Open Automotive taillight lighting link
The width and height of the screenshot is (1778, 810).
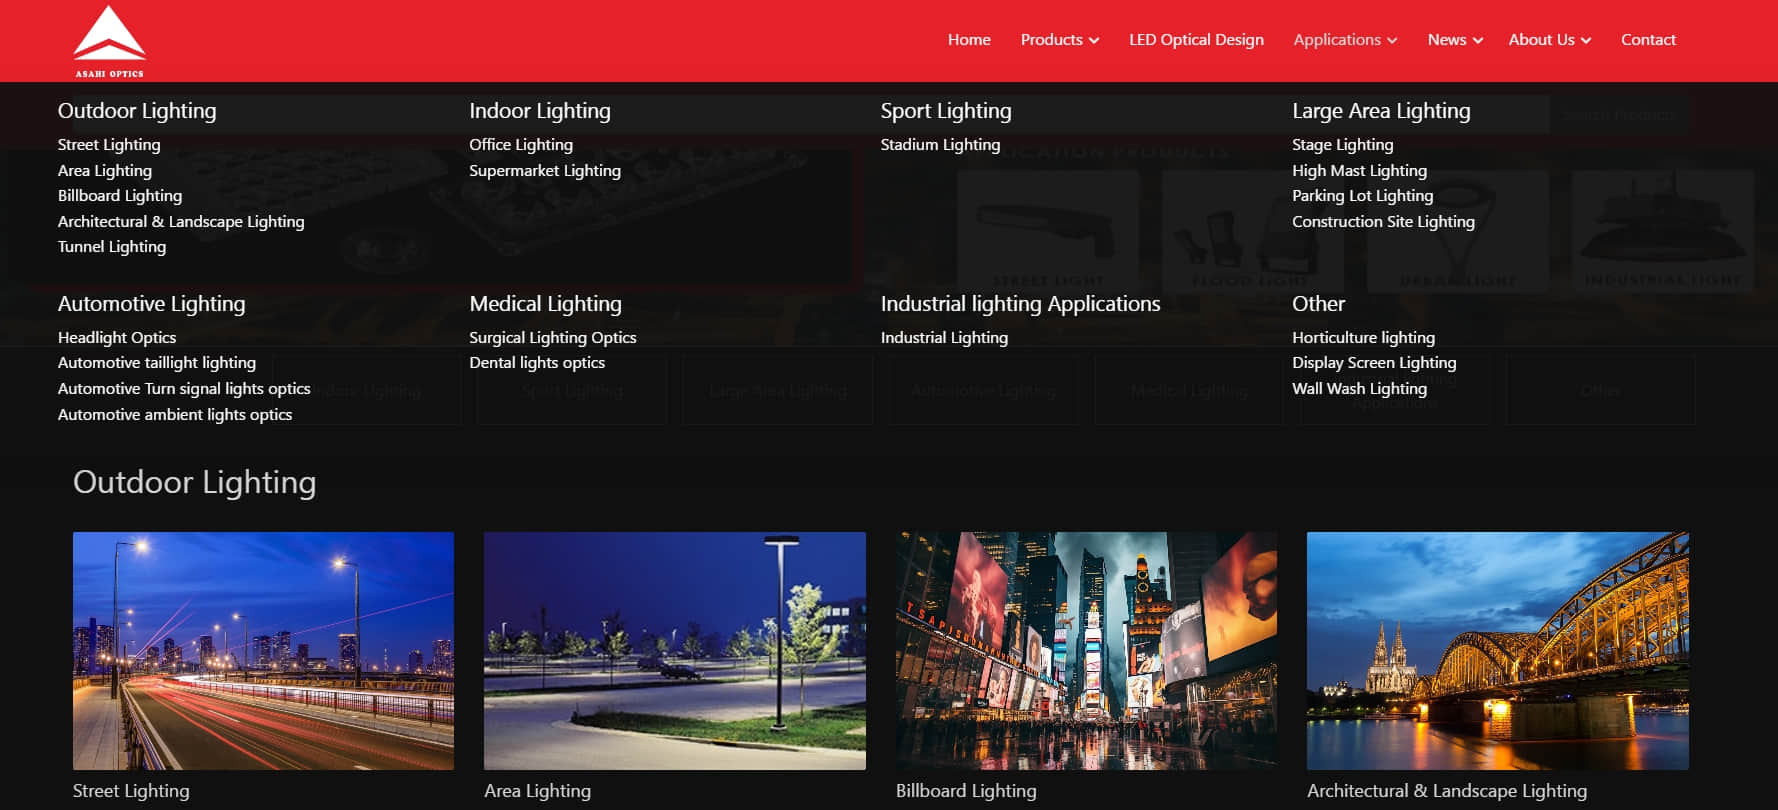tap(157, 363)
